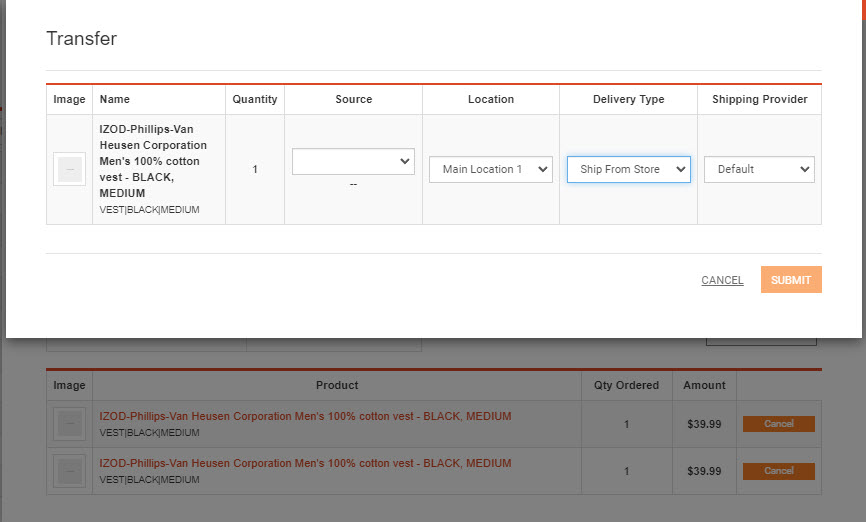866x522 pixels.
Task: Expand the Main Location 1 dropdown
Action: 490,169
